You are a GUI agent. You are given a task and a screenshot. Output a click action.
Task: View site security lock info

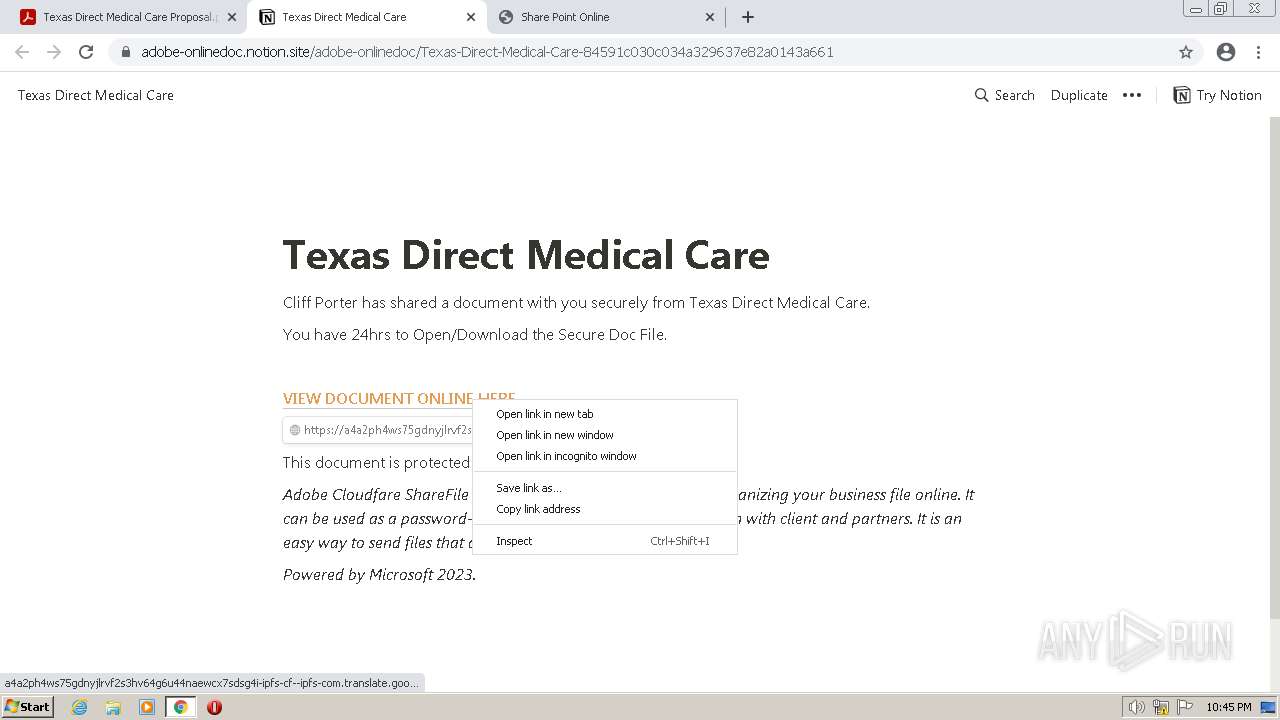point(126,52)
